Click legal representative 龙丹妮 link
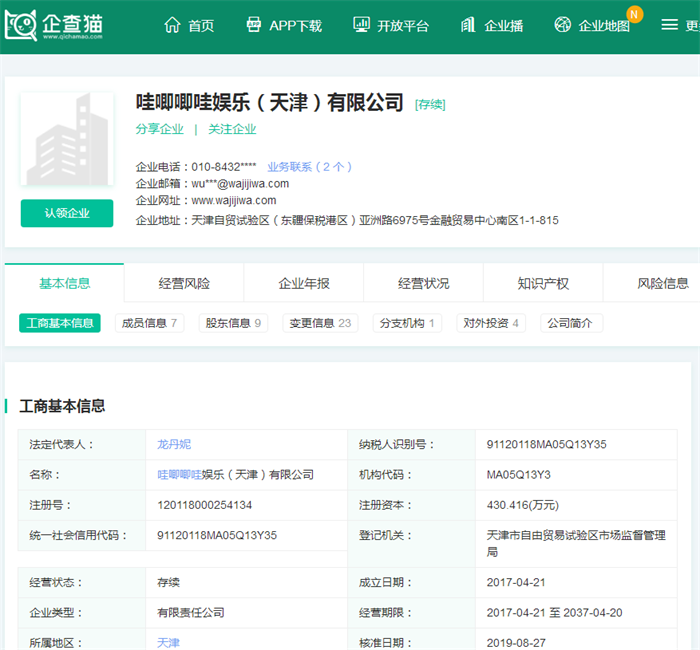This screenshot has height=650, width=700. [x=172, y=444]
